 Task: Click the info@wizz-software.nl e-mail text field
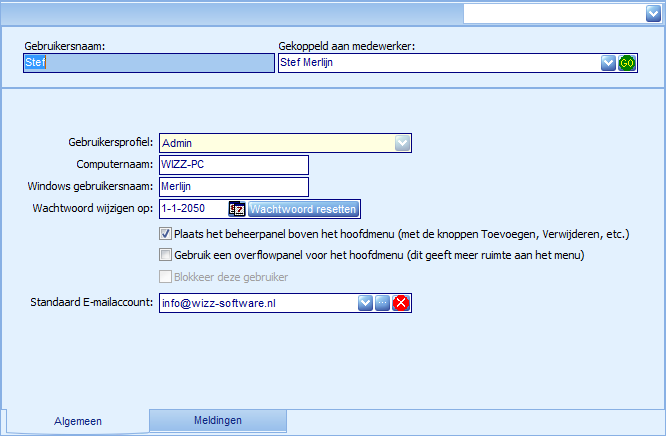[x=256, y=303]
